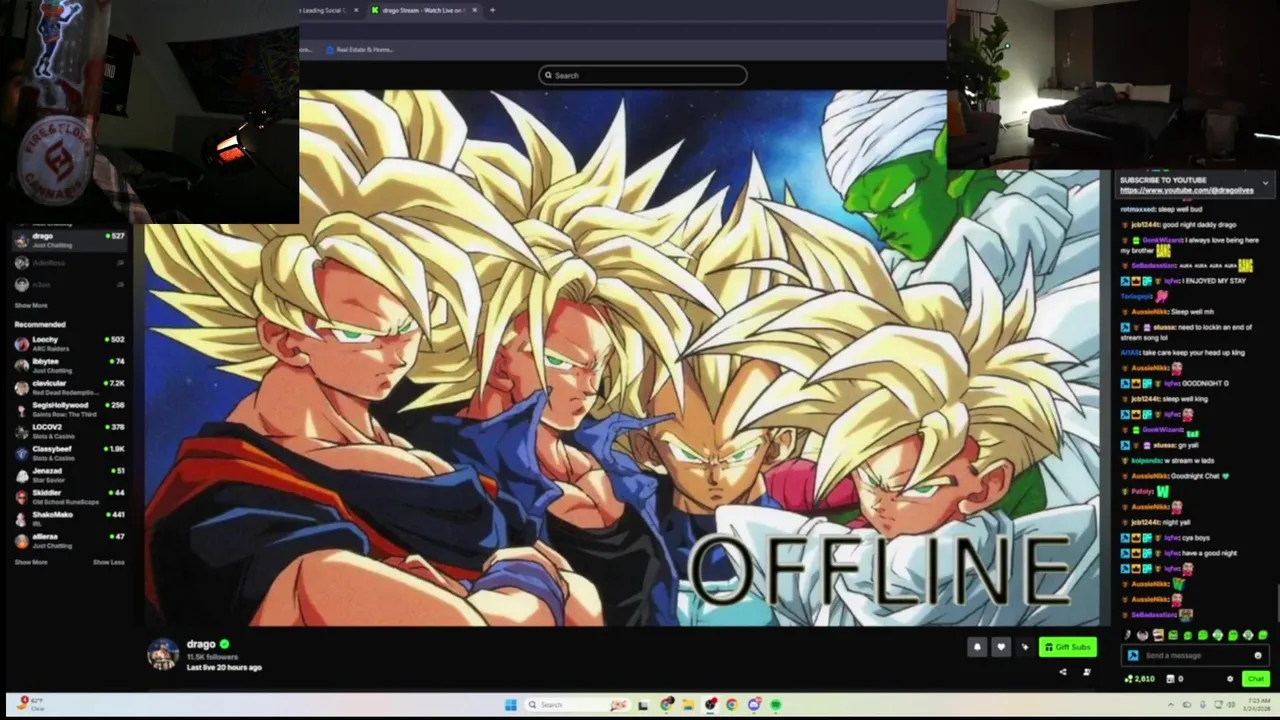Click the share icon below Gift Subs
This screenshot has height=720, width=1280.
click(x=1063, y=672)
